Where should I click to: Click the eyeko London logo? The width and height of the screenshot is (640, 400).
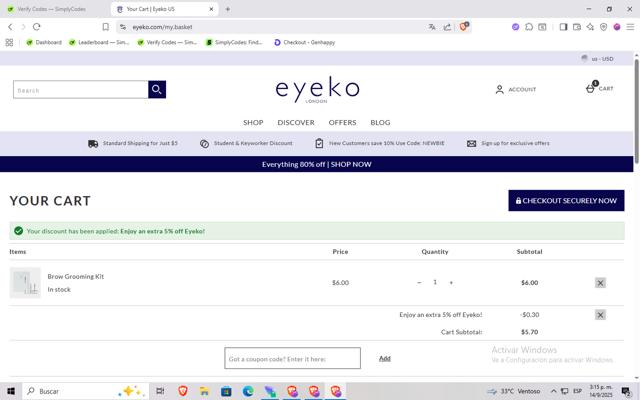[x=317, y=89]
